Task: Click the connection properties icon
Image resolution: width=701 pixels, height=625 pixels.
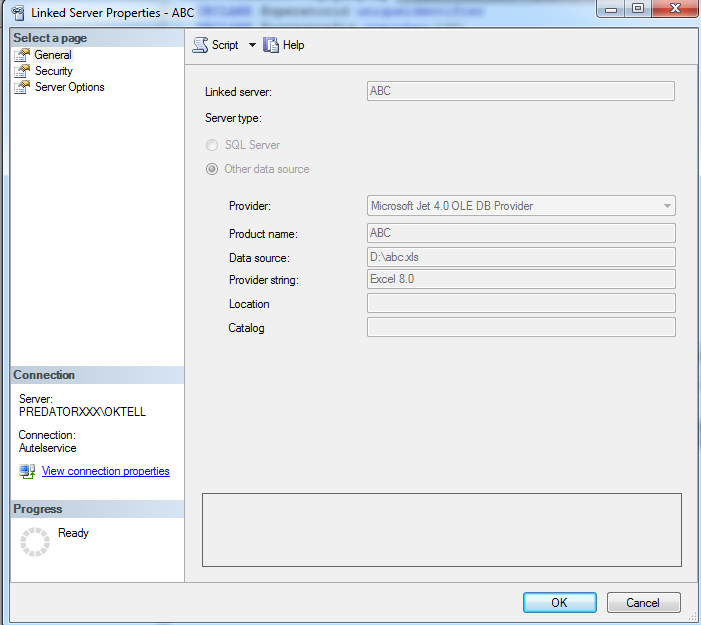Action: [x=27, y=471]
